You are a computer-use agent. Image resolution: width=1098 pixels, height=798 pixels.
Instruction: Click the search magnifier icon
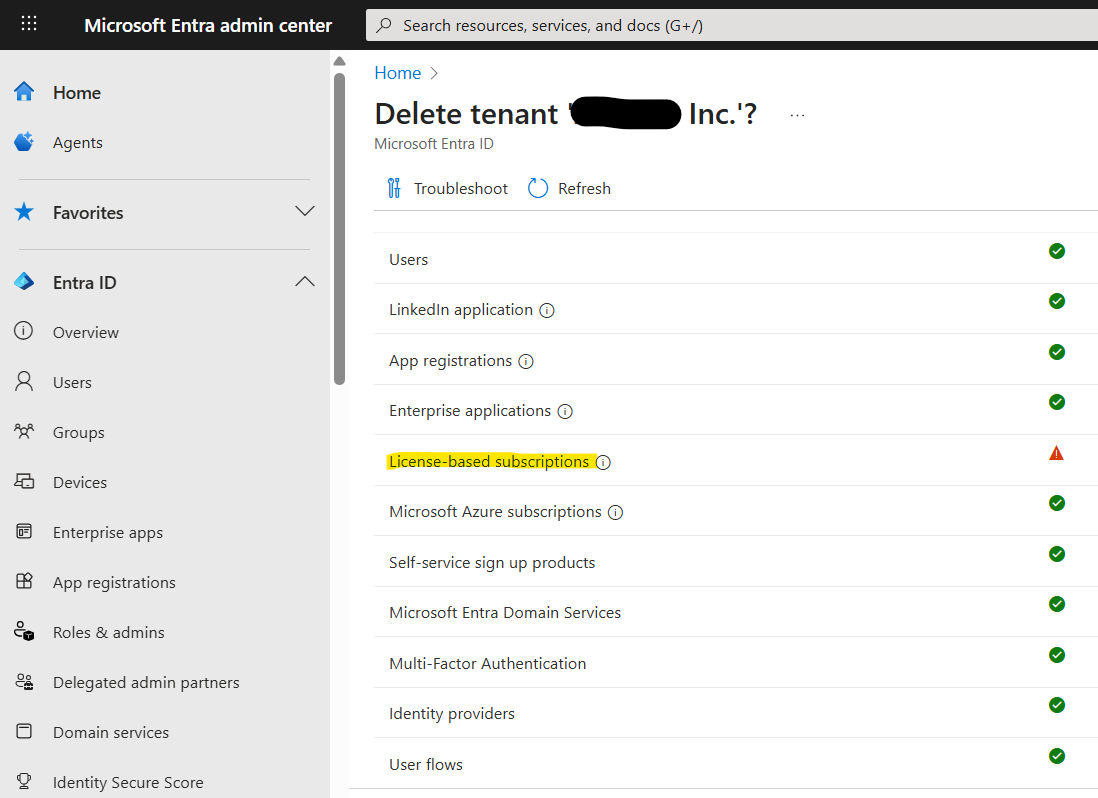coord(384,26)
